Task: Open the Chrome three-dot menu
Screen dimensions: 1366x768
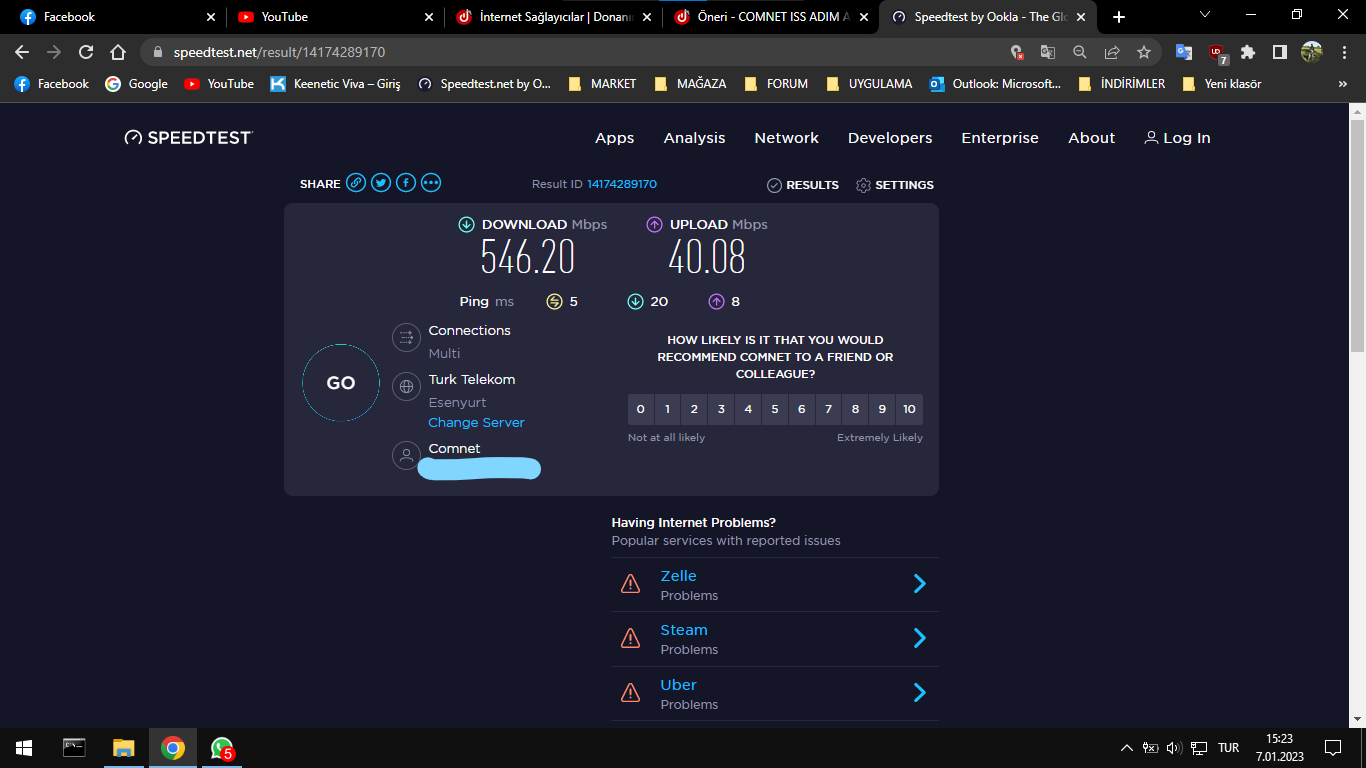Action: 1342,52
